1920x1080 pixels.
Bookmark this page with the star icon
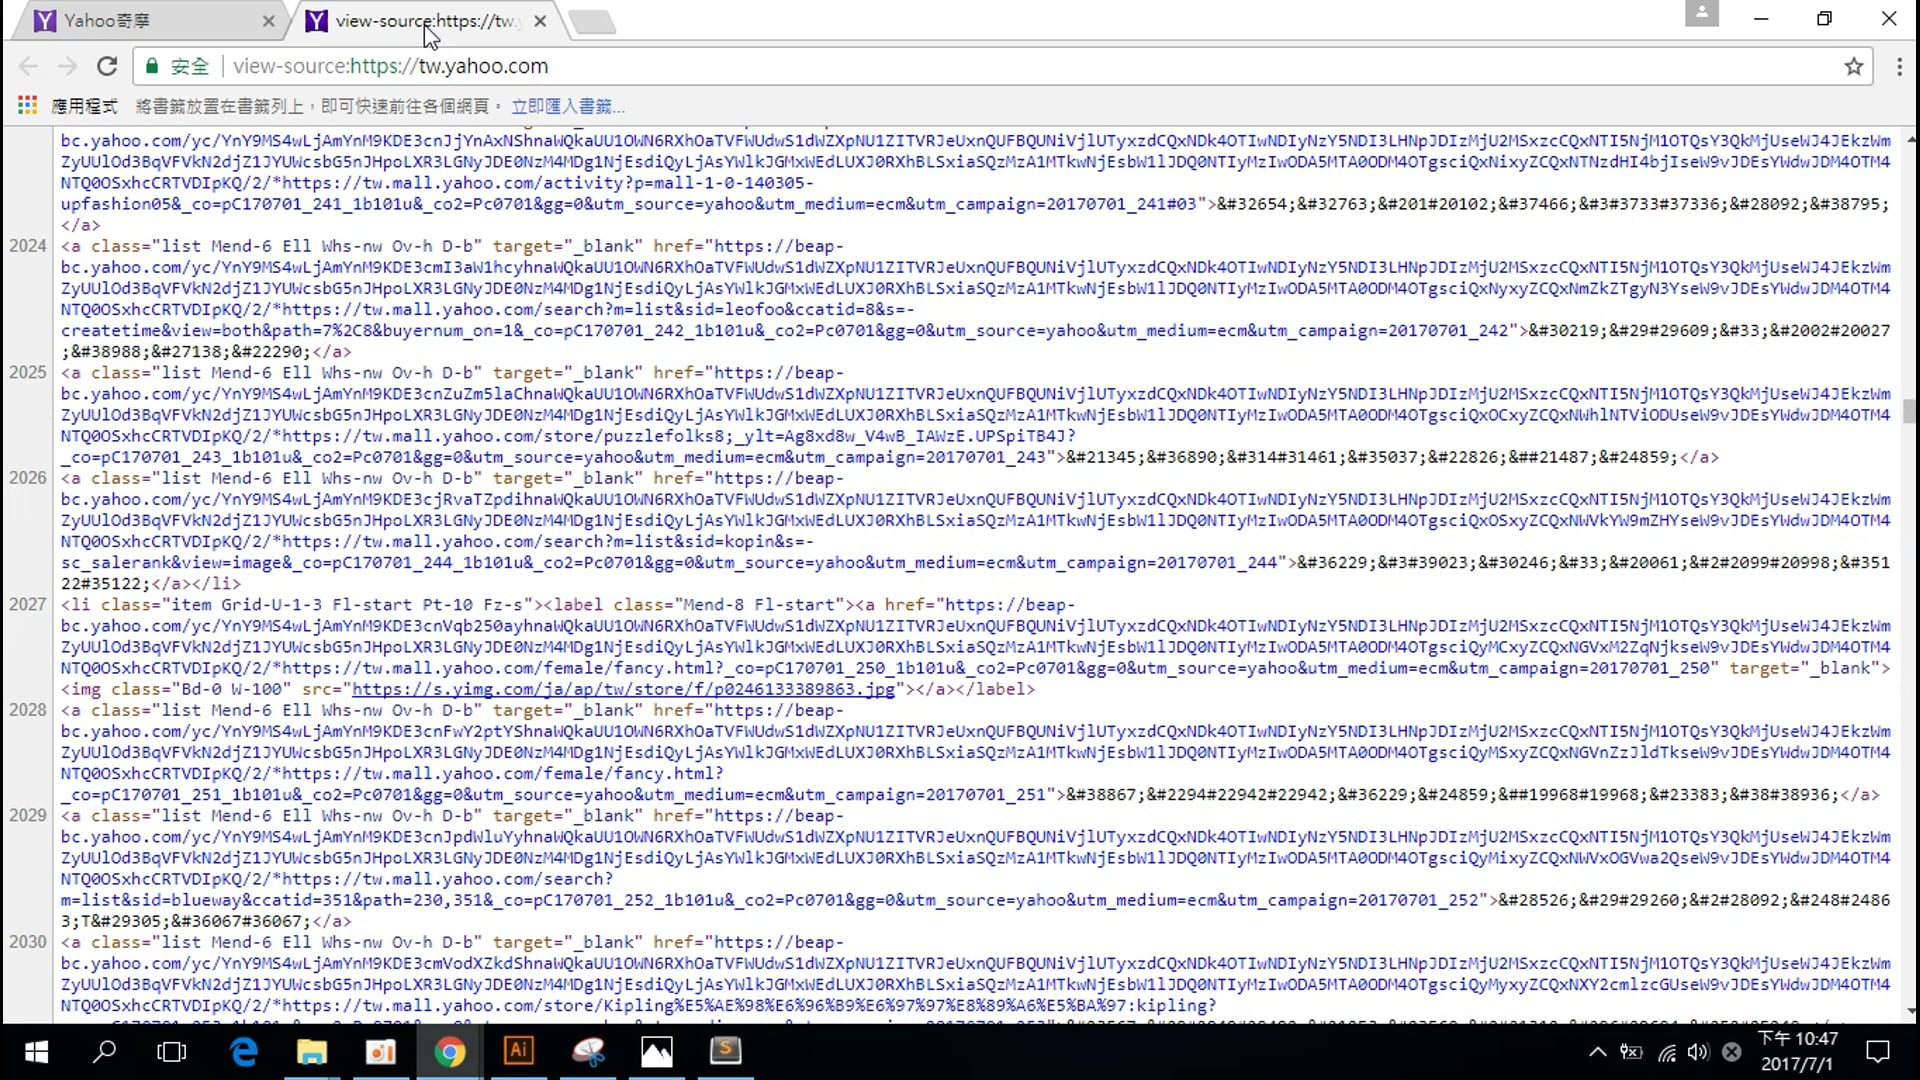1853,66
